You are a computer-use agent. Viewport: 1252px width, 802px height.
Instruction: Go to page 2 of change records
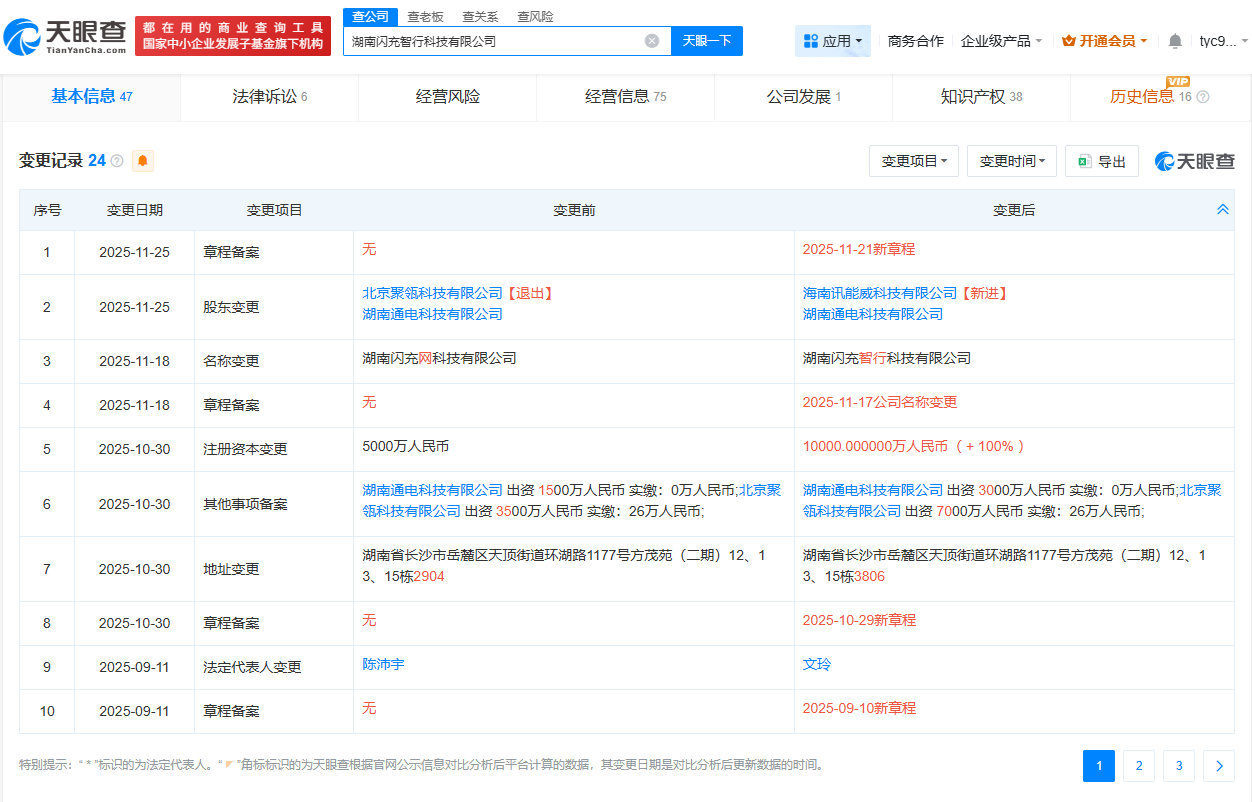tap(1138, 765)
